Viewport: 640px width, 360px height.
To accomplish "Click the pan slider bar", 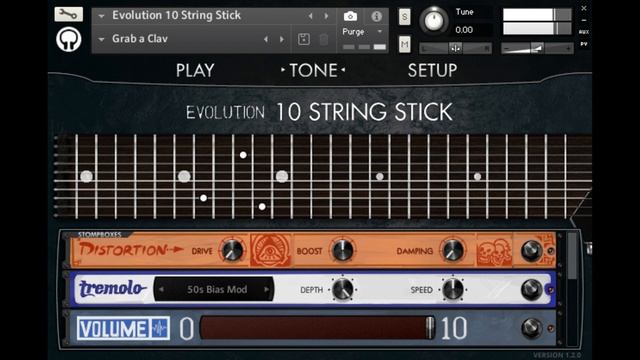I will (x=456, y=48).
